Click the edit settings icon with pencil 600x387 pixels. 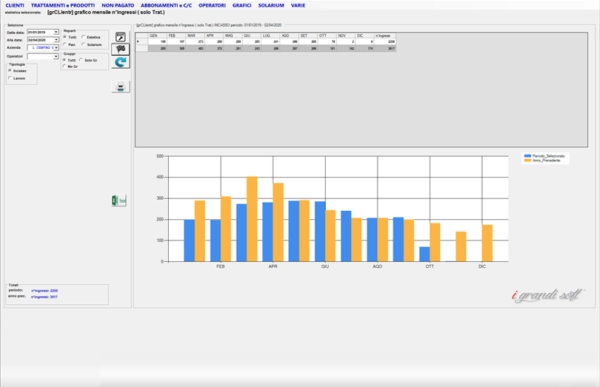[x=121, y=37]
